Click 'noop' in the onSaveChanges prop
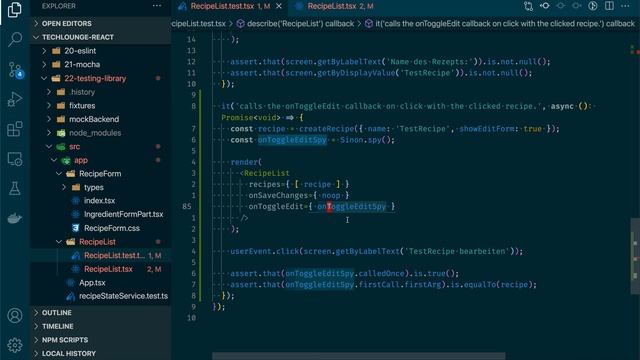The image size is (640, 360). 331,196
